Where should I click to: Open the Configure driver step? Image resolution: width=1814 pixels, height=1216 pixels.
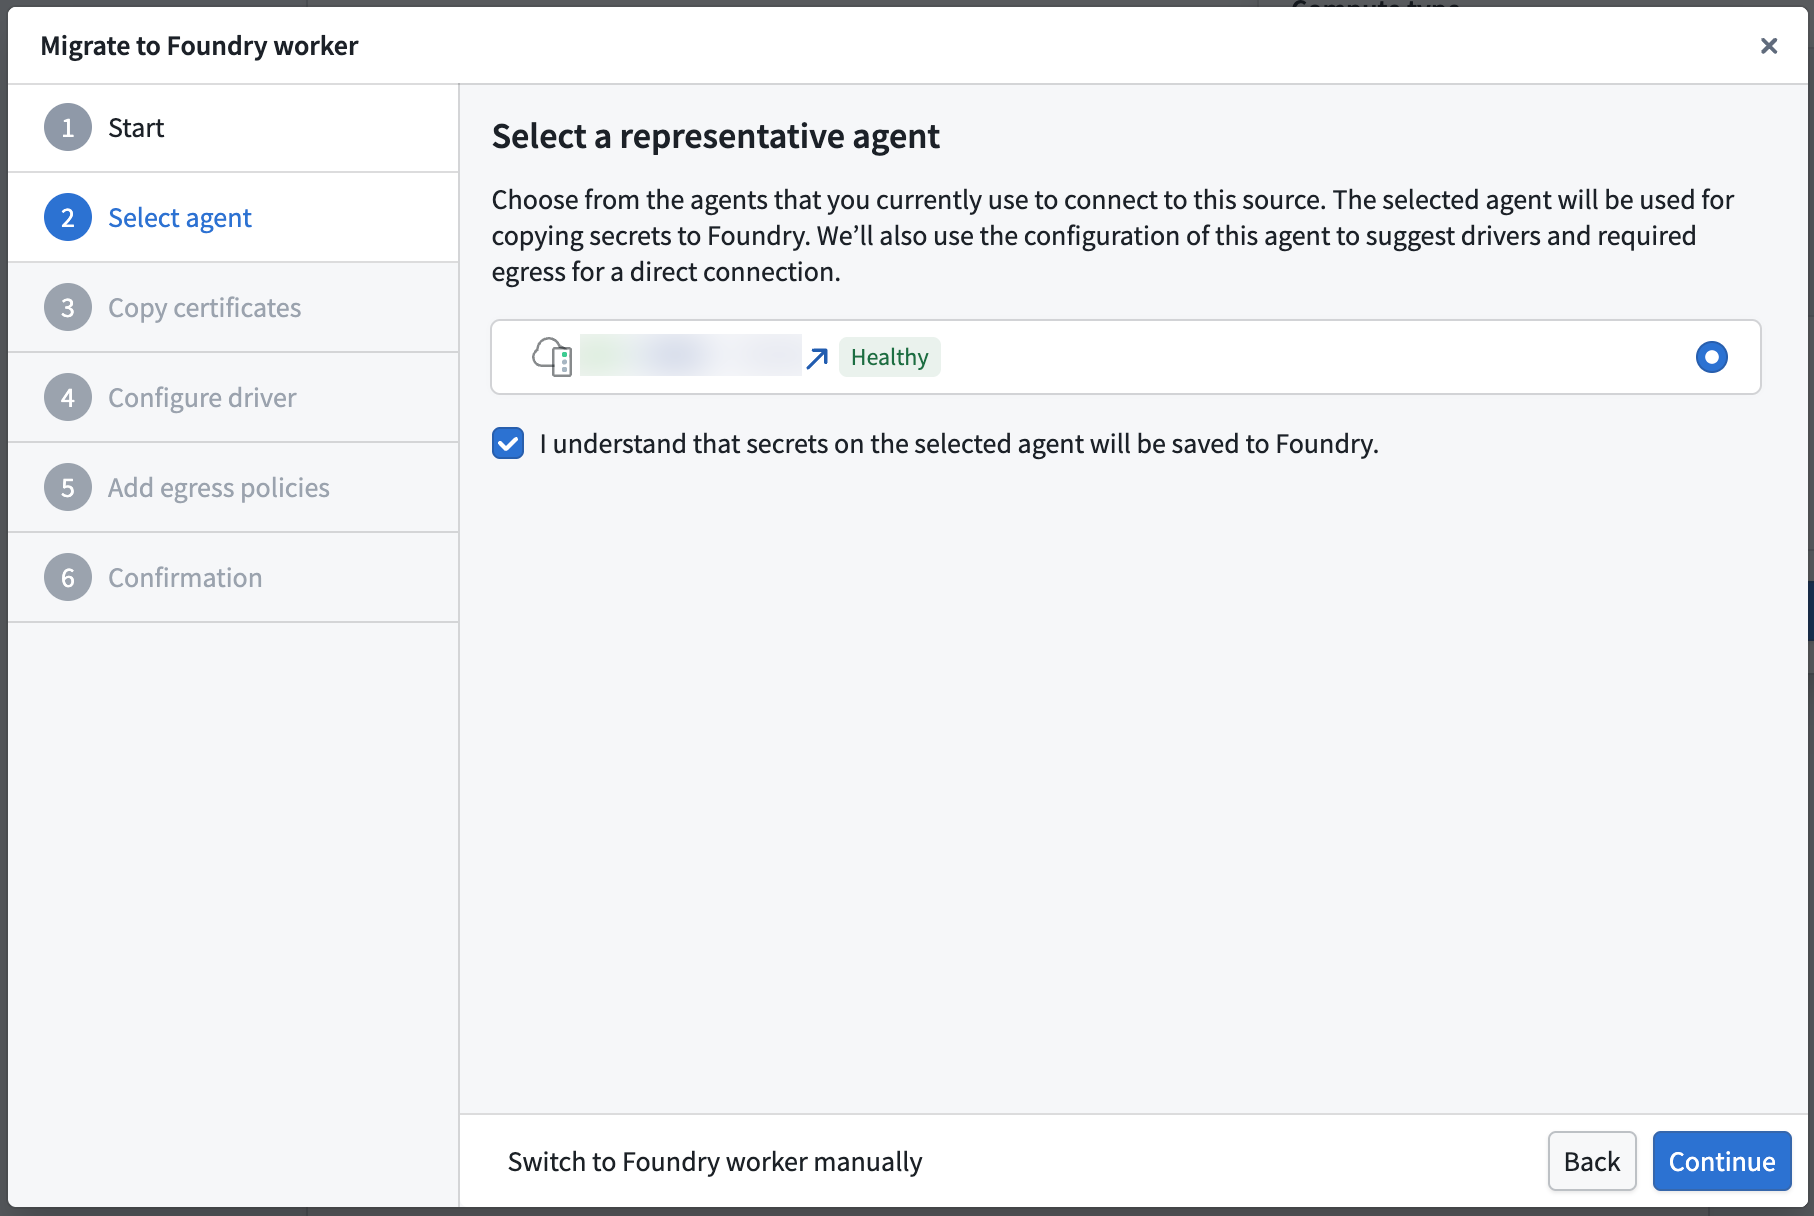pos(233,398)
